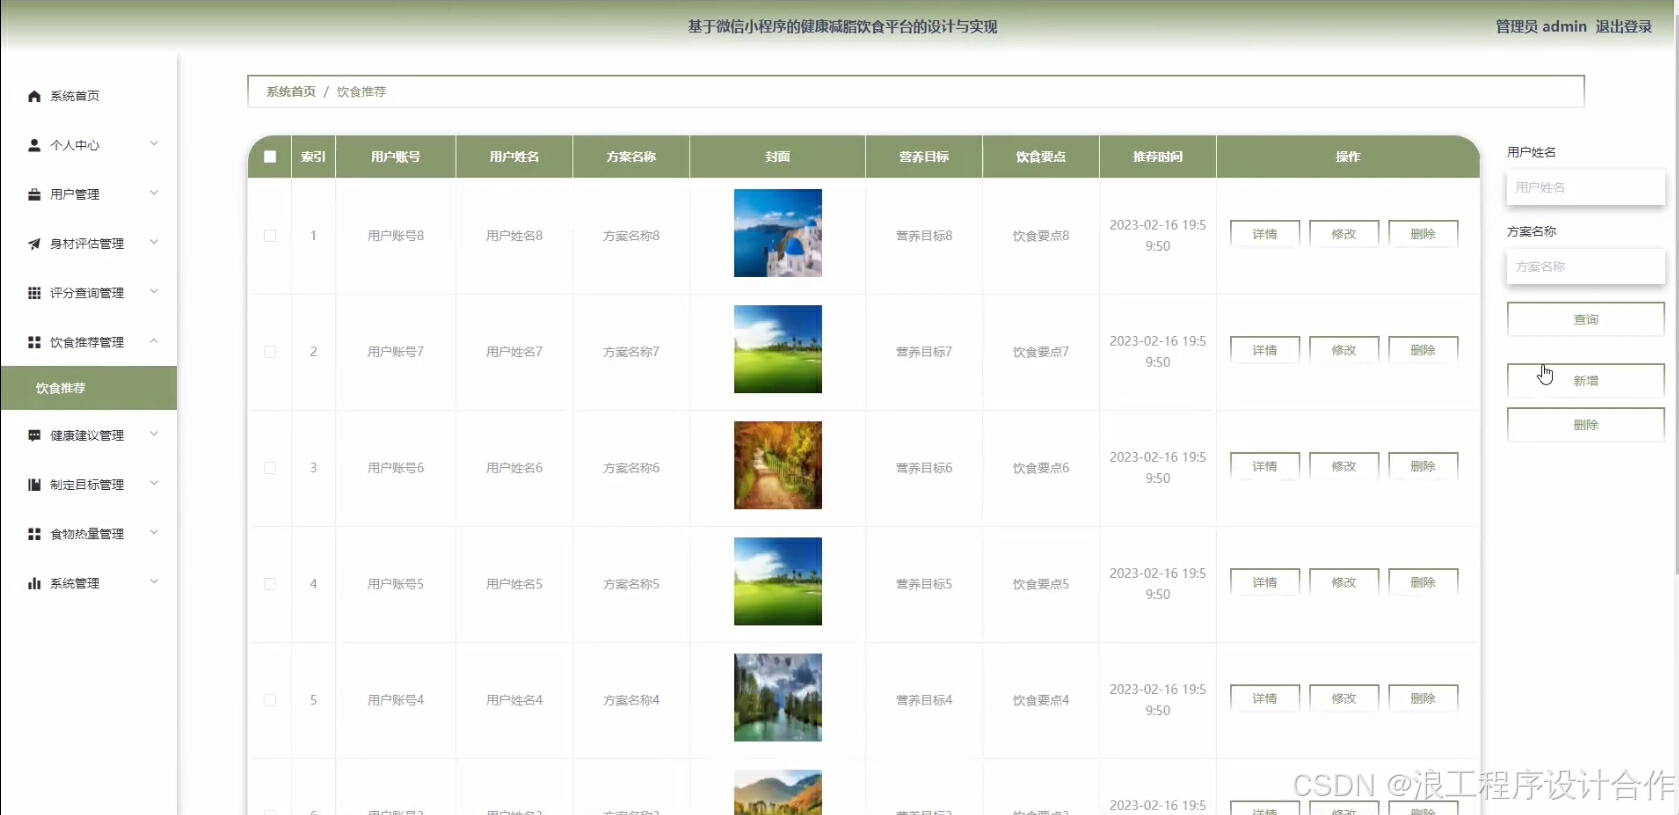The height and width of the screenshot is (815, 1679).
Task: Click the cell 饮食要点5
Action: tap(1041, 584)
